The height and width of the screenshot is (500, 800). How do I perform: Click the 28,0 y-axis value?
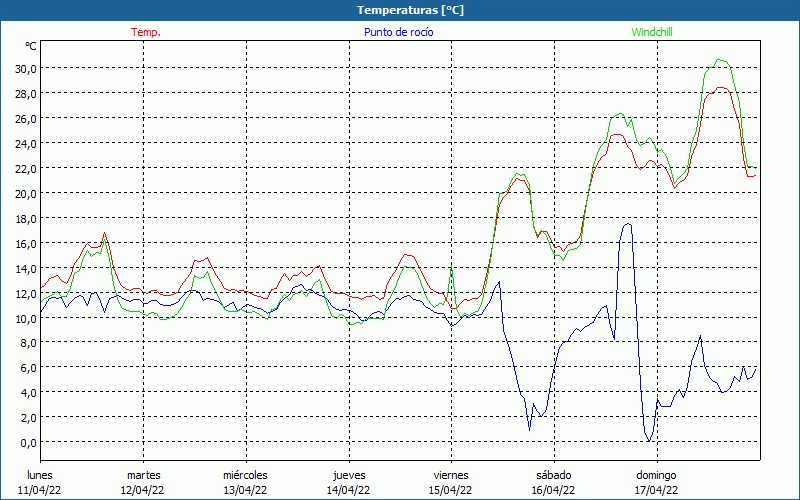click(26, 93)
